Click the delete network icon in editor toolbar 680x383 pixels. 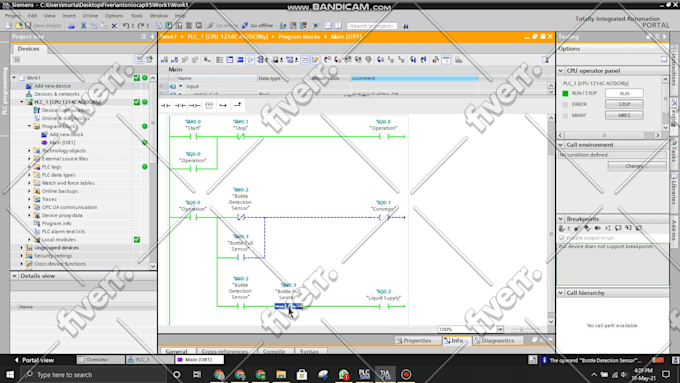click(174, 60)
